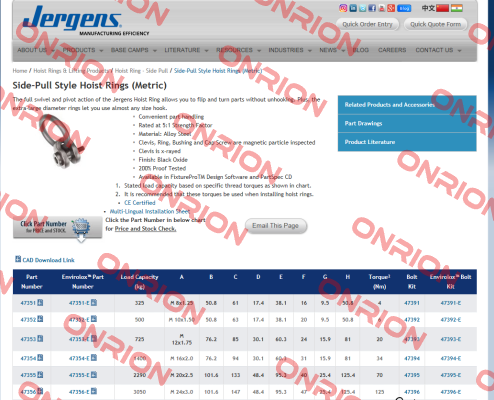This screenshot has height=400, width=494.
Task: Open the Google Plus social icon
Action: pyautogui.click(x=391, y=8)
